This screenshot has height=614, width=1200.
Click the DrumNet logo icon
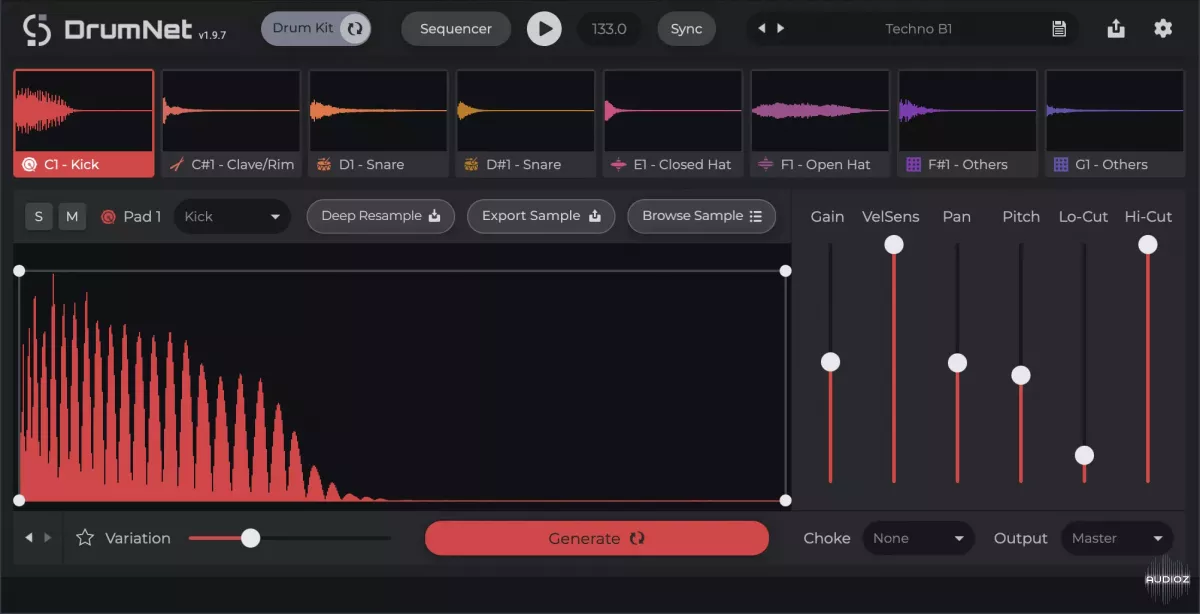[x=37, y=29]
